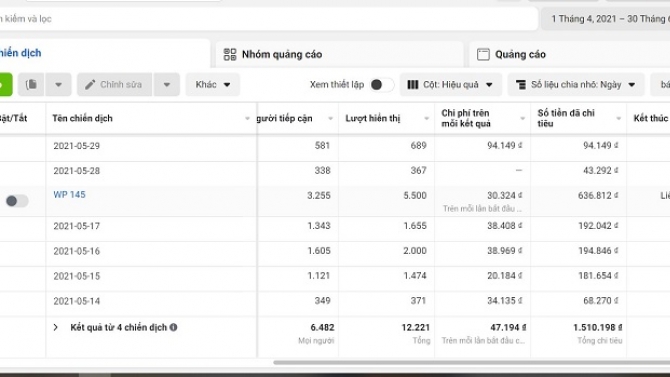Select the 2021-05-15 row date
670x377 pixels.
[x=76, y=276]
